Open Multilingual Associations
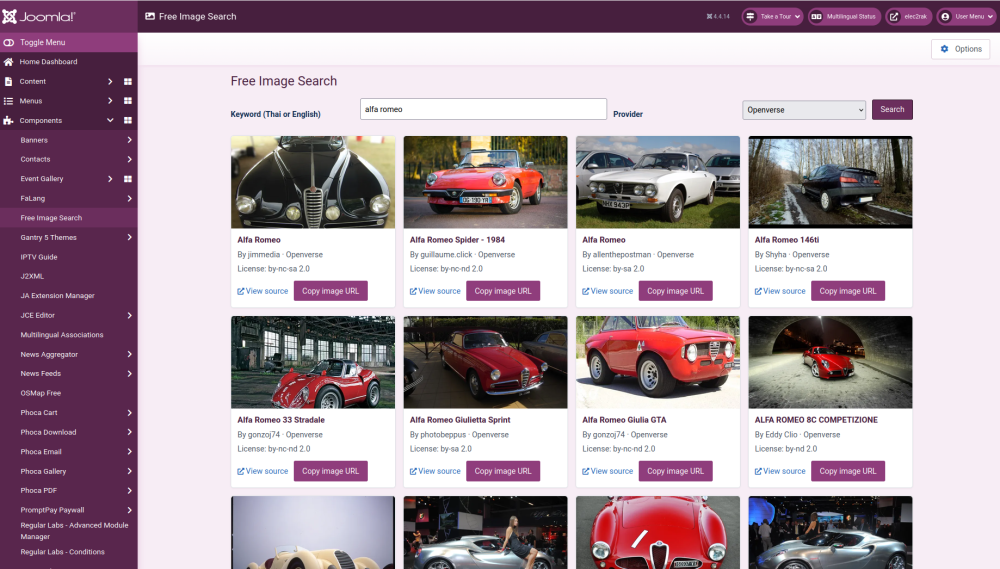Viewport: 1000px width, 569px height. (62, 335)
